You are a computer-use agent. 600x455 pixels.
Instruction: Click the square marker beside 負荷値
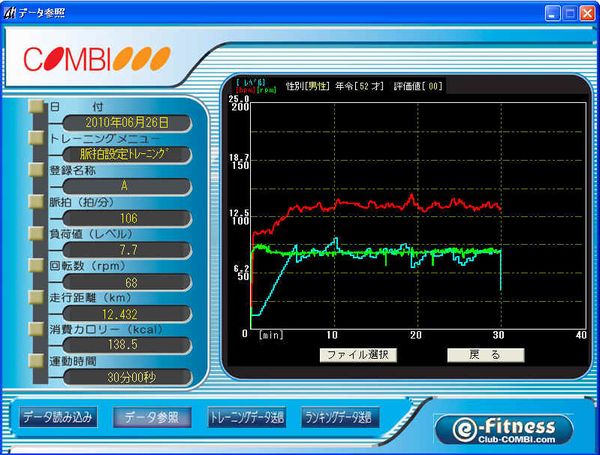coord(37,233)
